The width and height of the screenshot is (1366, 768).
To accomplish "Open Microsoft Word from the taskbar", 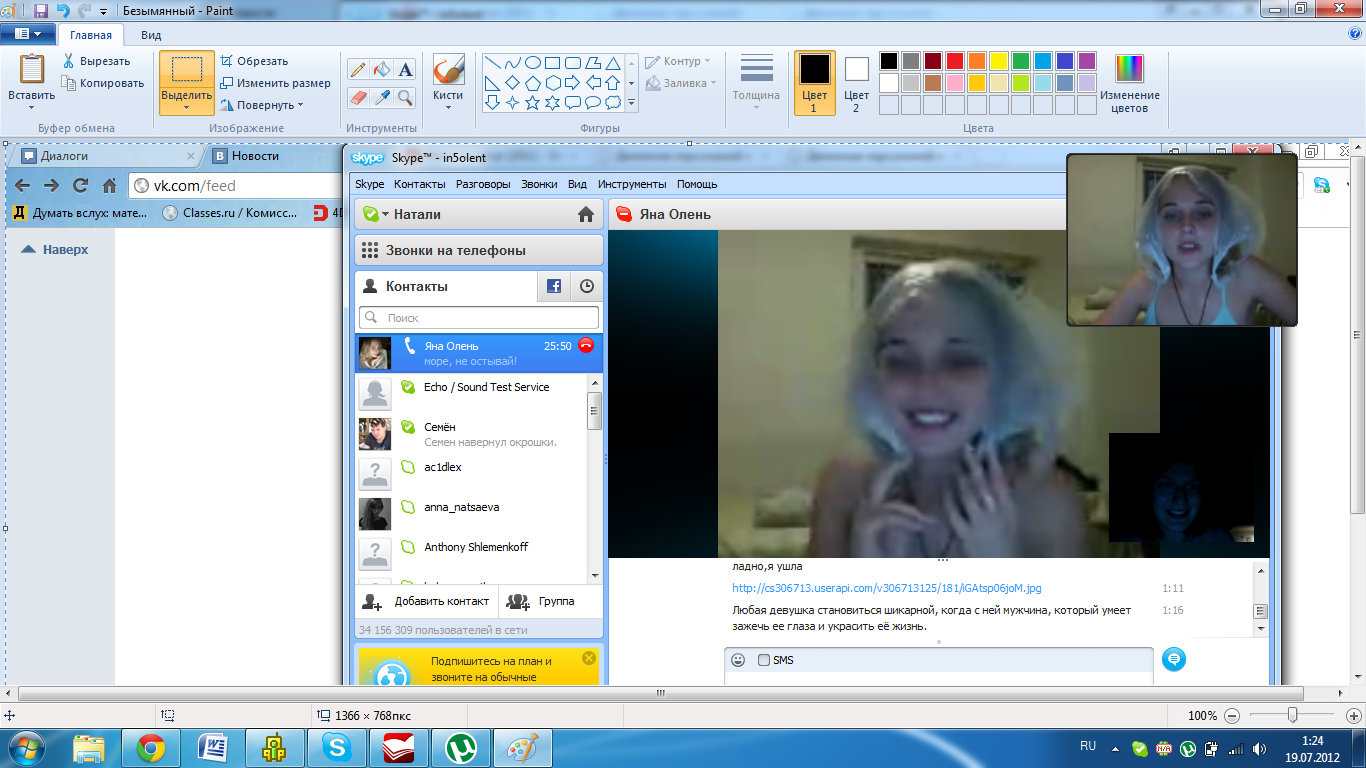I will pyautogui.click(x=213, y=748).
